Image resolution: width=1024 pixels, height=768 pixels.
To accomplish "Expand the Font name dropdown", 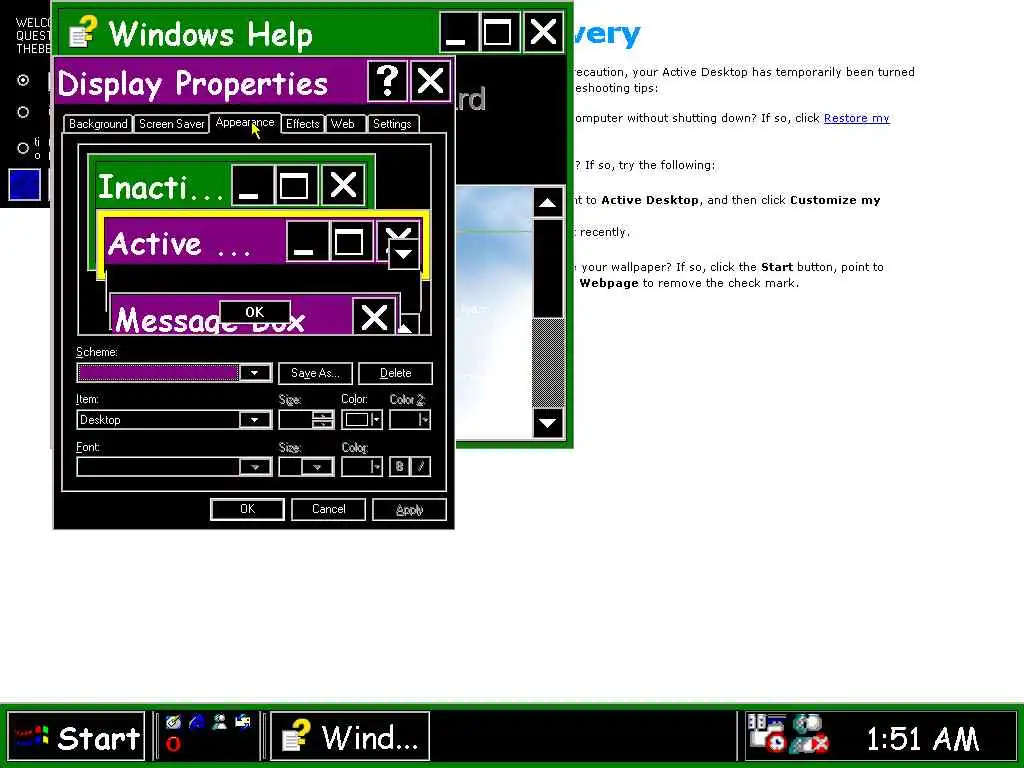I will (254, 467).
